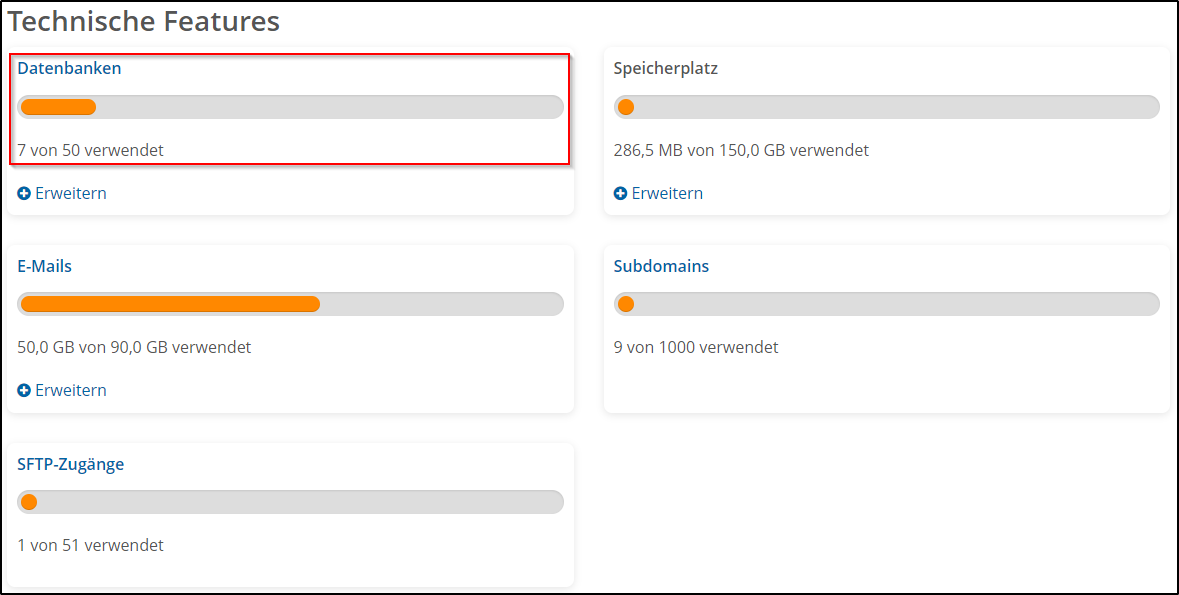Click the Erweitern text in Datenbanken card
The width and height of the screenshot is (1179, 595).
71,193
